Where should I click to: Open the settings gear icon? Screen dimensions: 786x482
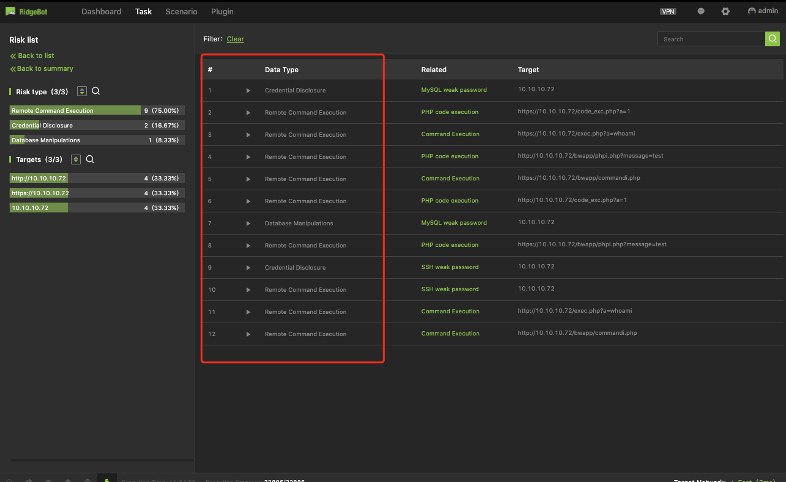pos(725,11)
